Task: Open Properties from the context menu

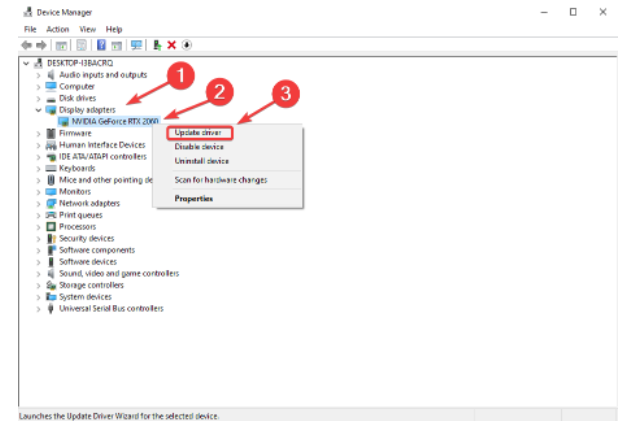Action: click(x=194, y=198)
